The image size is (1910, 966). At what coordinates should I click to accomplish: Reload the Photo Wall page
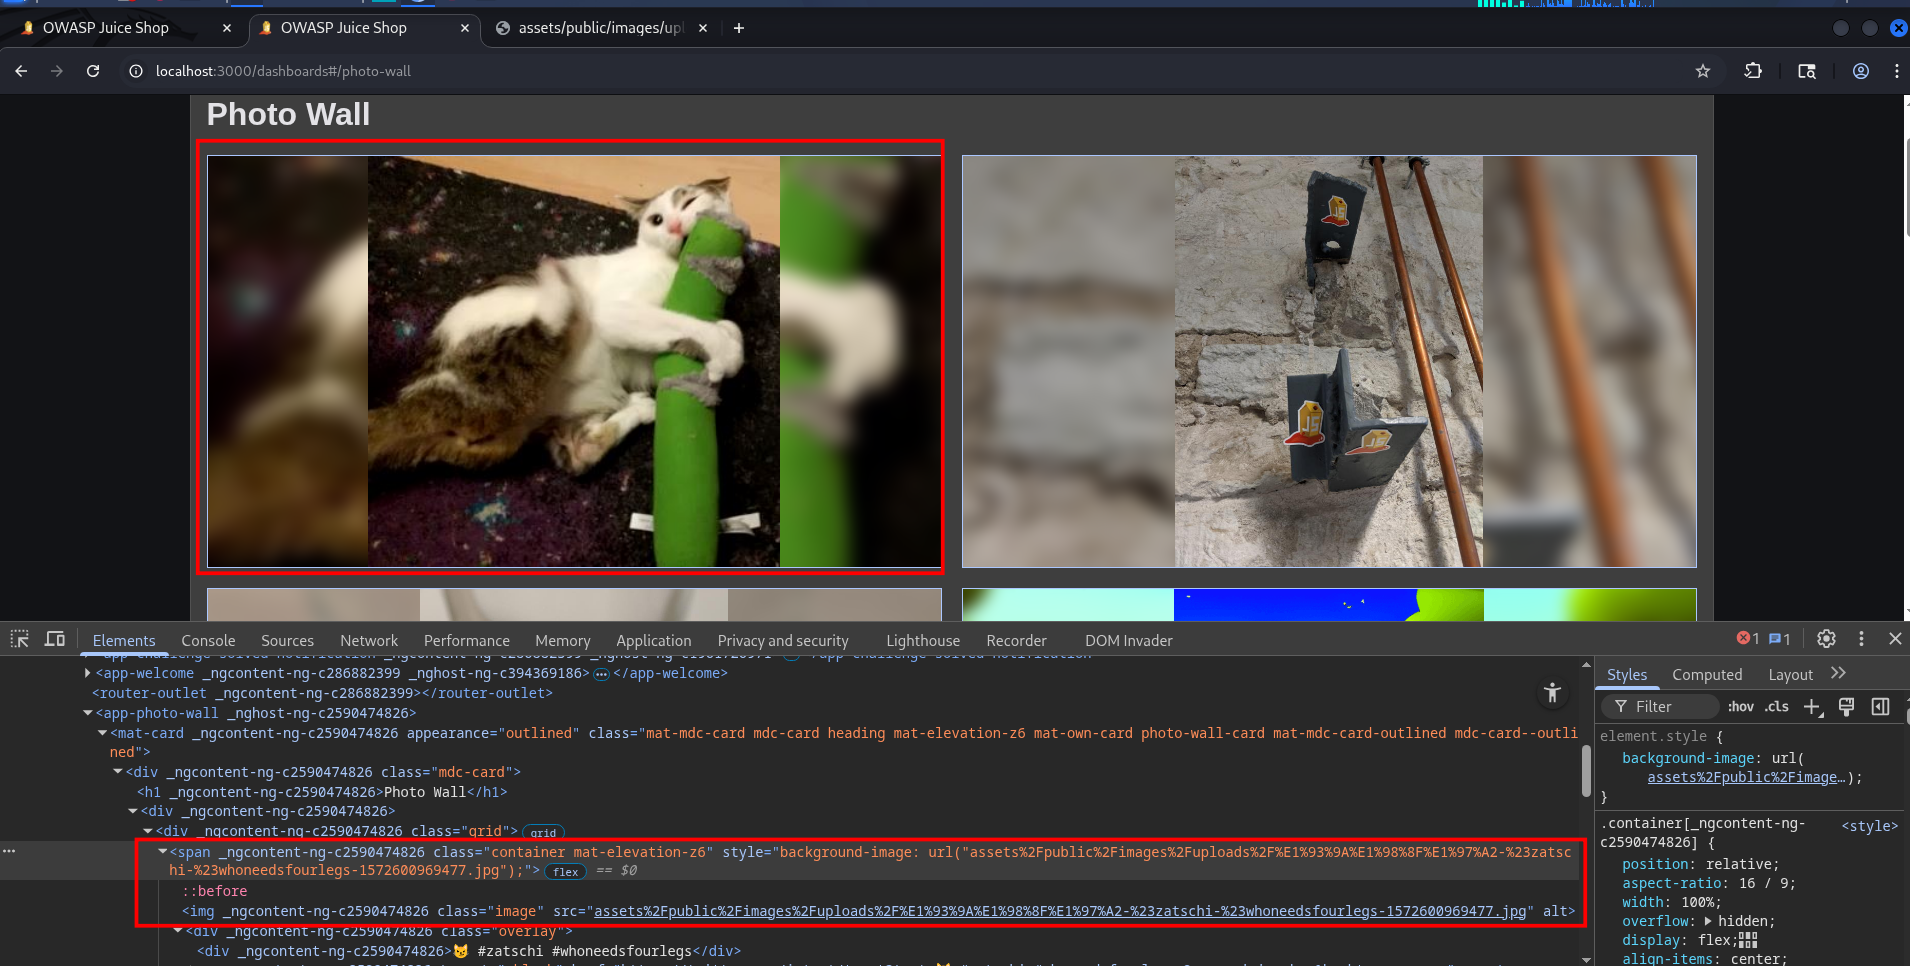(x=93, y=71)
